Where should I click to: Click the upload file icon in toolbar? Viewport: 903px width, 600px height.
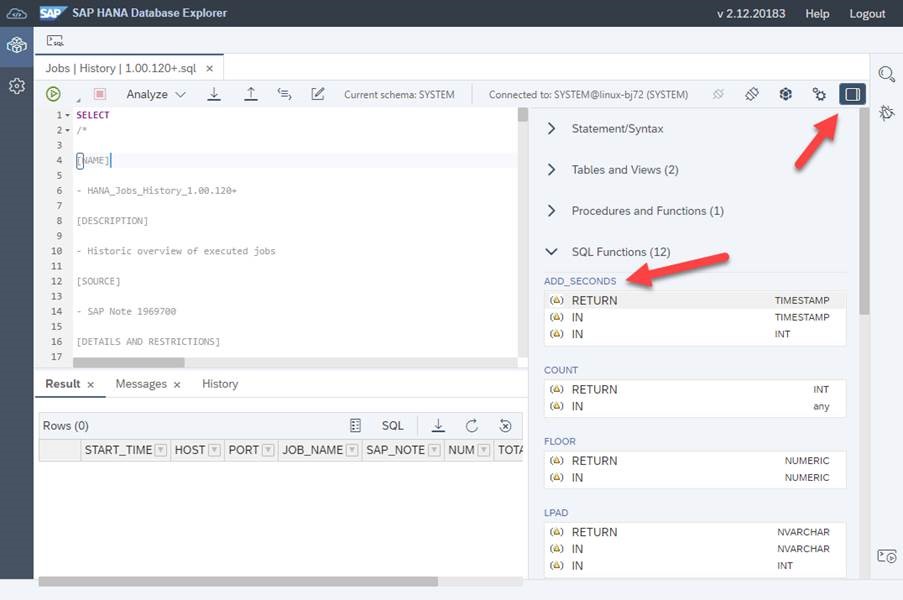pyautogui.click(x=251, y=94)
